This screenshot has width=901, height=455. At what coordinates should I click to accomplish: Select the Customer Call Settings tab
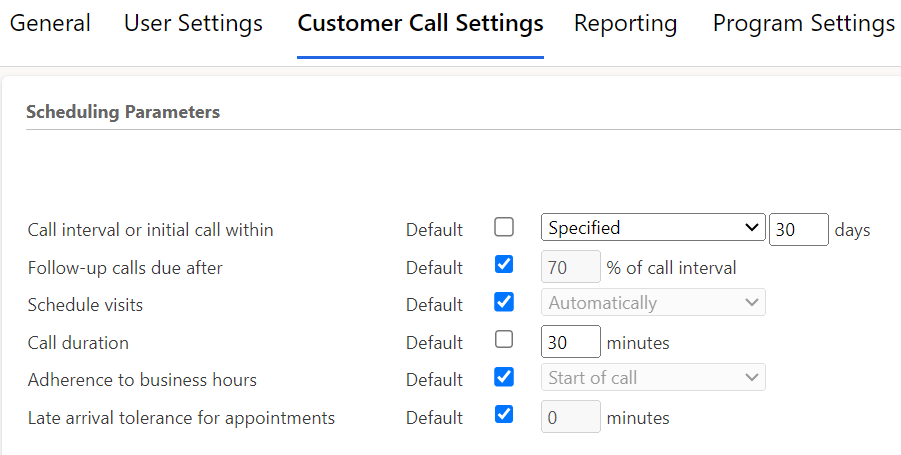pos(420,23)
